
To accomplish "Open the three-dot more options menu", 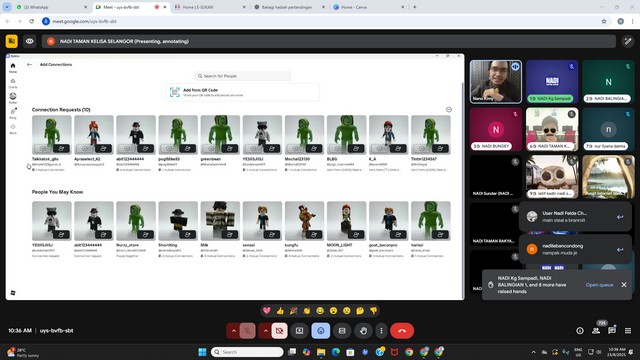I will 381,331.
